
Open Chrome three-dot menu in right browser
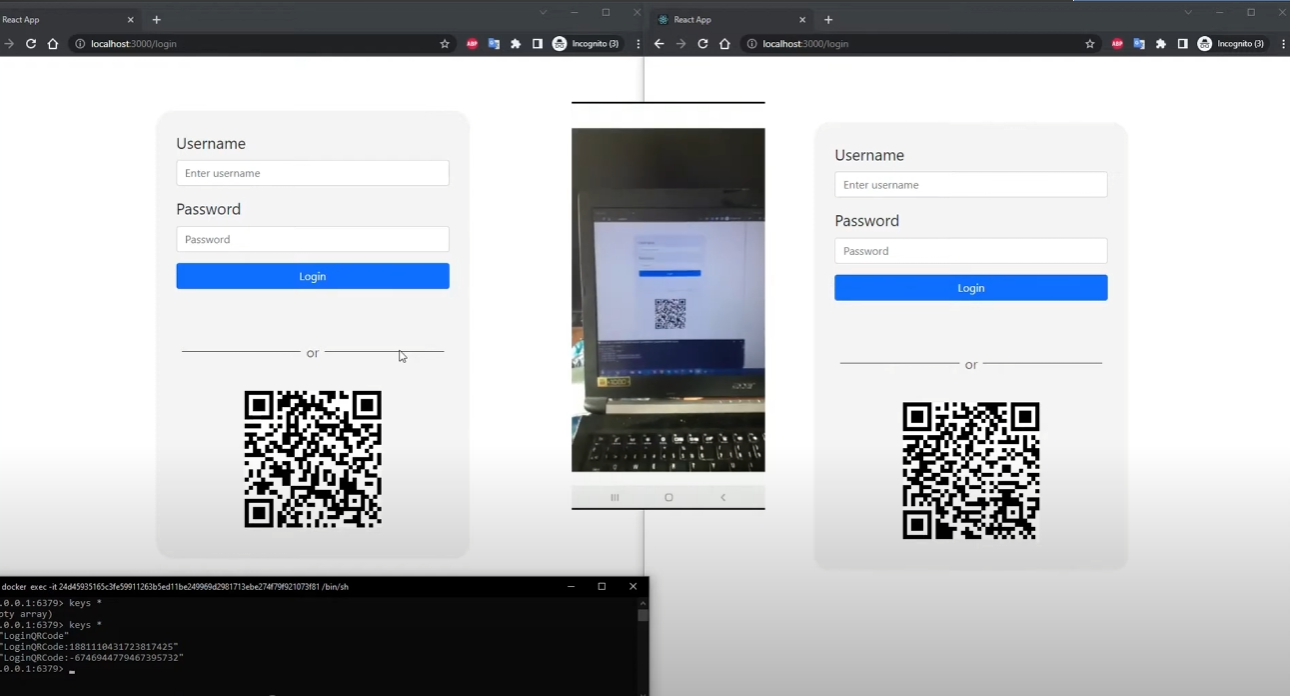point(1283,44)
